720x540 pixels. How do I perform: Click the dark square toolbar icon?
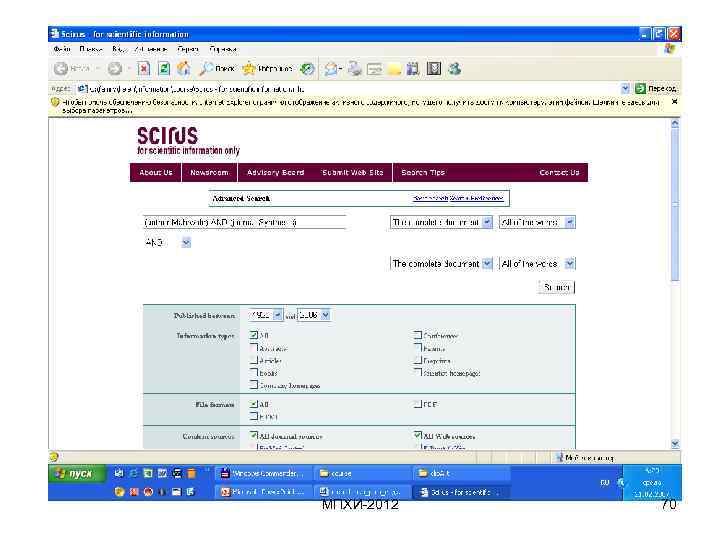pos(434,69)
